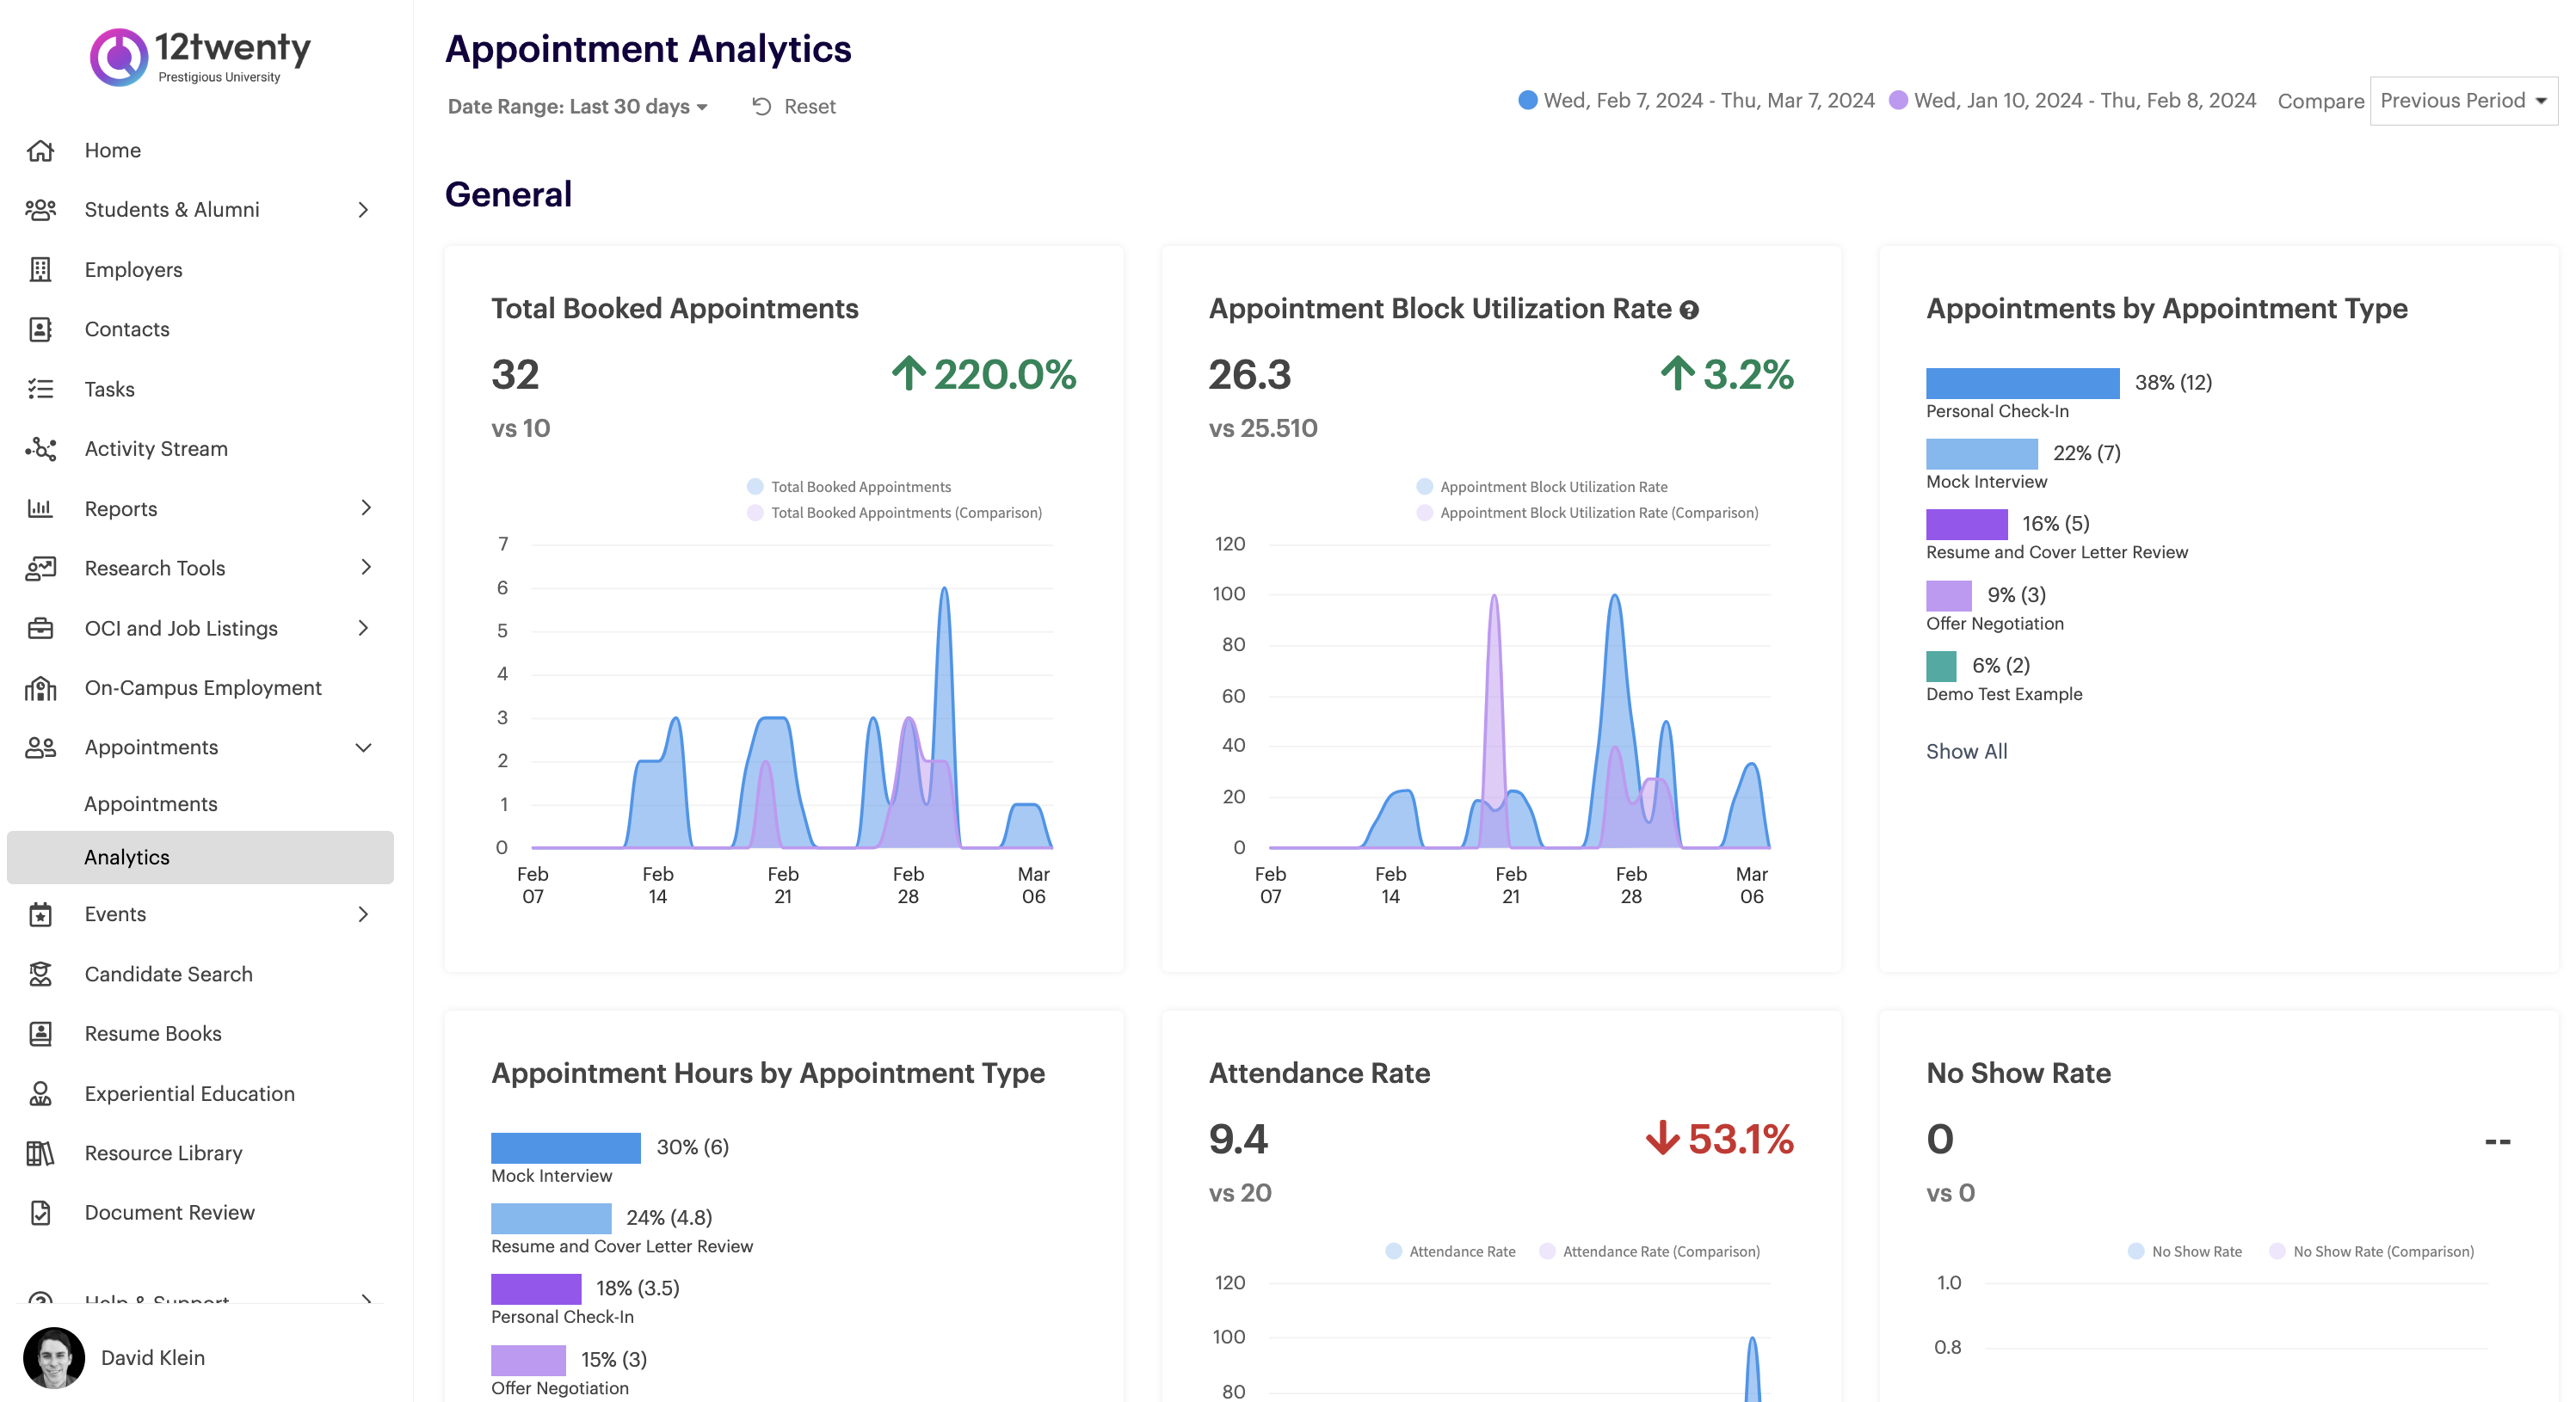The image size is (2576, 1402).
Task: Click the On-Campus Employment icon
Action: pyautogui.click(x=40, y=688)
